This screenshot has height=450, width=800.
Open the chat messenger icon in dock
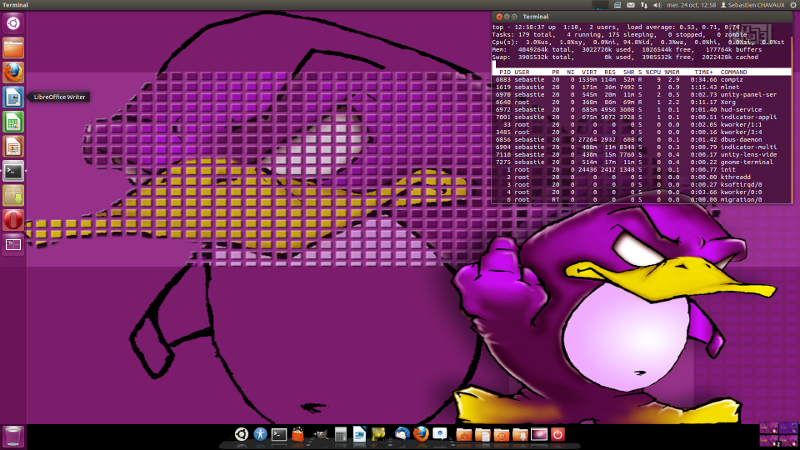(440, 434)
